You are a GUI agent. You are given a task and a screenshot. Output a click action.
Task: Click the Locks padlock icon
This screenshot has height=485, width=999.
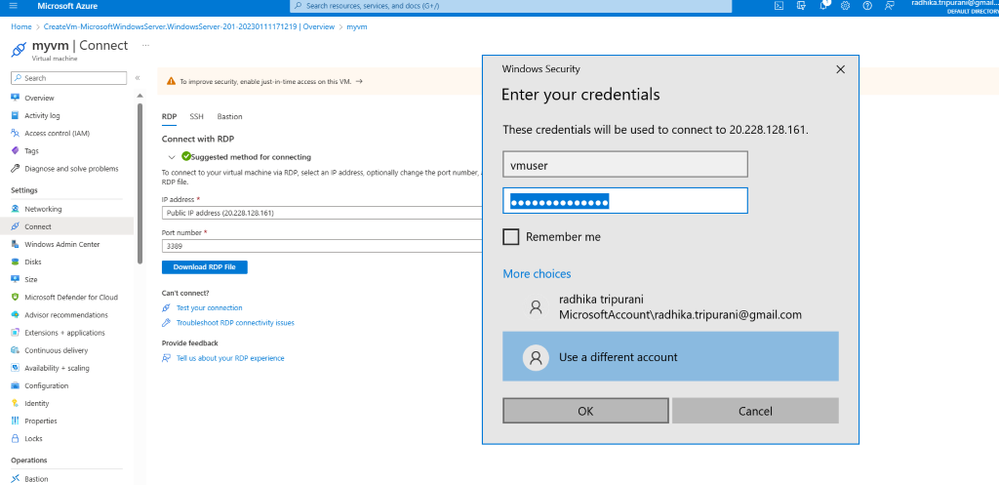coord(15,438)
